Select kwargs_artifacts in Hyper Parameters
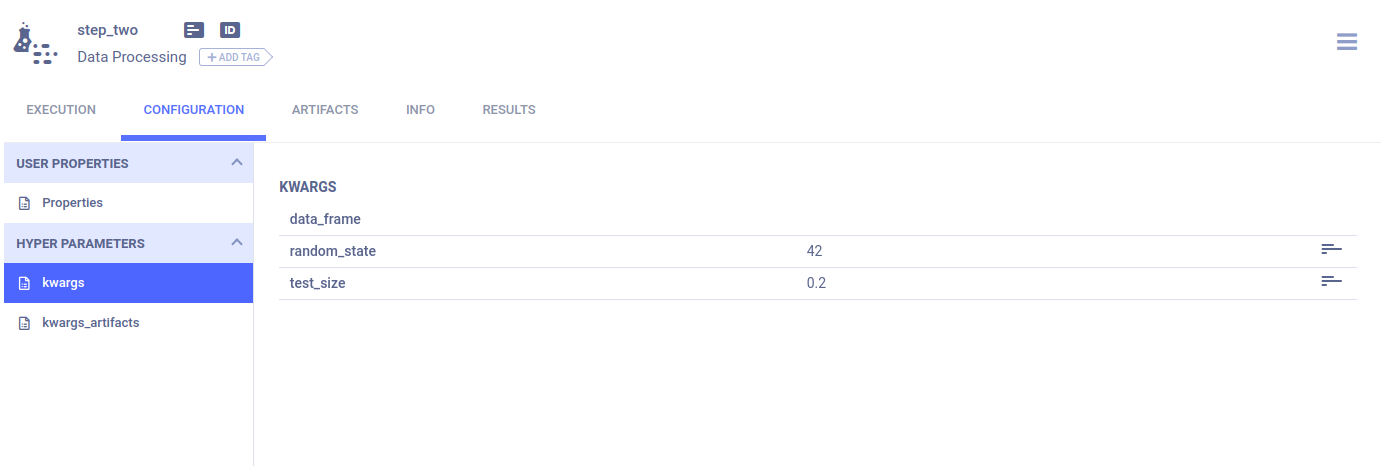 pos(127,323)
